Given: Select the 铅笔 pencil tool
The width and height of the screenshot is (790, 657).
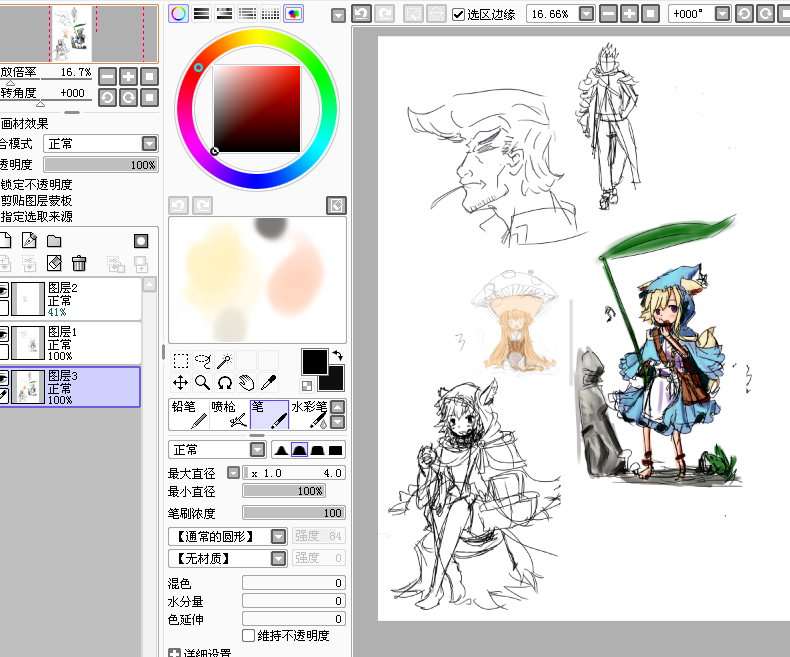Looking at the screenshot, I should (188, 415).
